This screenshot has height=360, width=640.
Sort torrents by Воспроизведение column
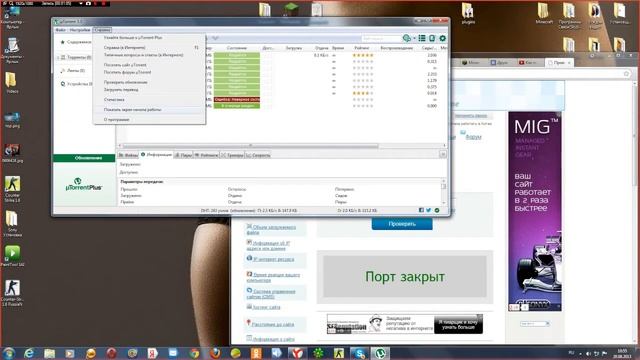[x=397, y=48]
